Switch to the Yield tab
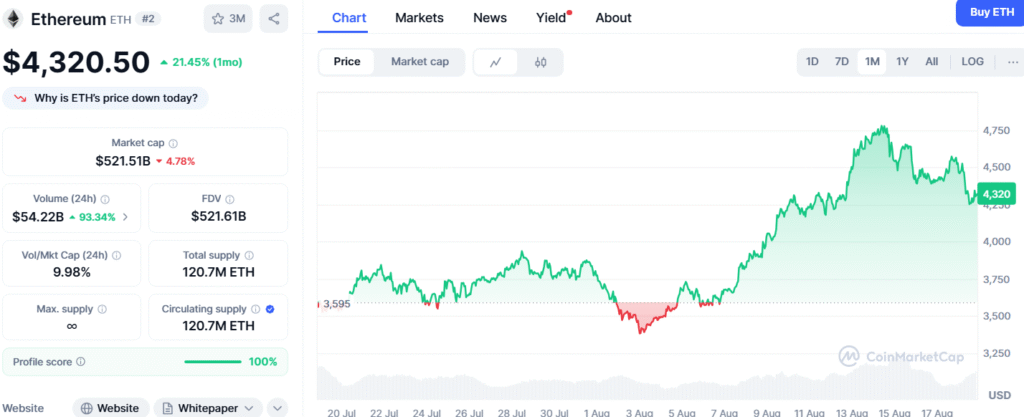The height and width of the screenshot is (417, 1024). coord(551,17)
